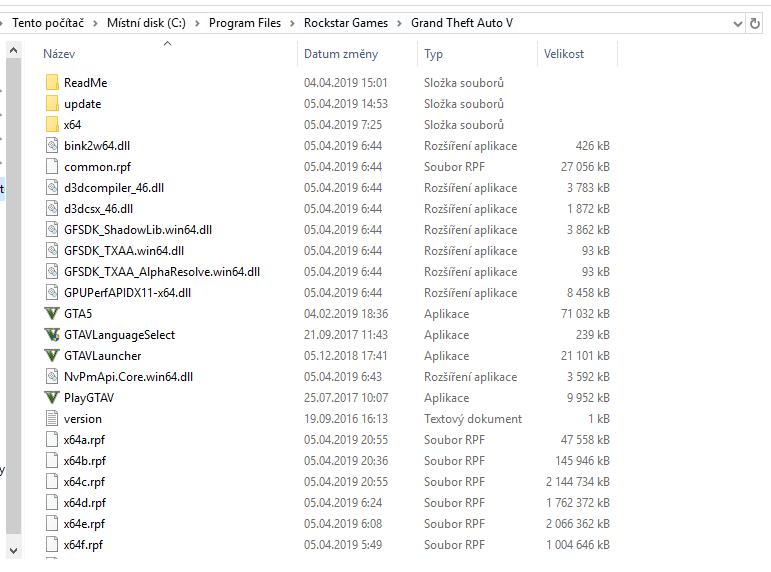This screenshot has height=572, width=771.
Task: Click the GTAVLanguageSelect application icon
Action: pos(52,335)
